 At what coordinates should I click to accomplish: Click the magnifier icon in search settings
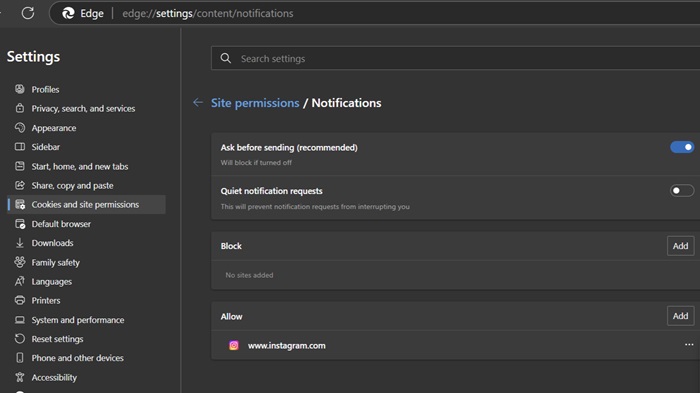pyautogui.click(x=226, y=59)
